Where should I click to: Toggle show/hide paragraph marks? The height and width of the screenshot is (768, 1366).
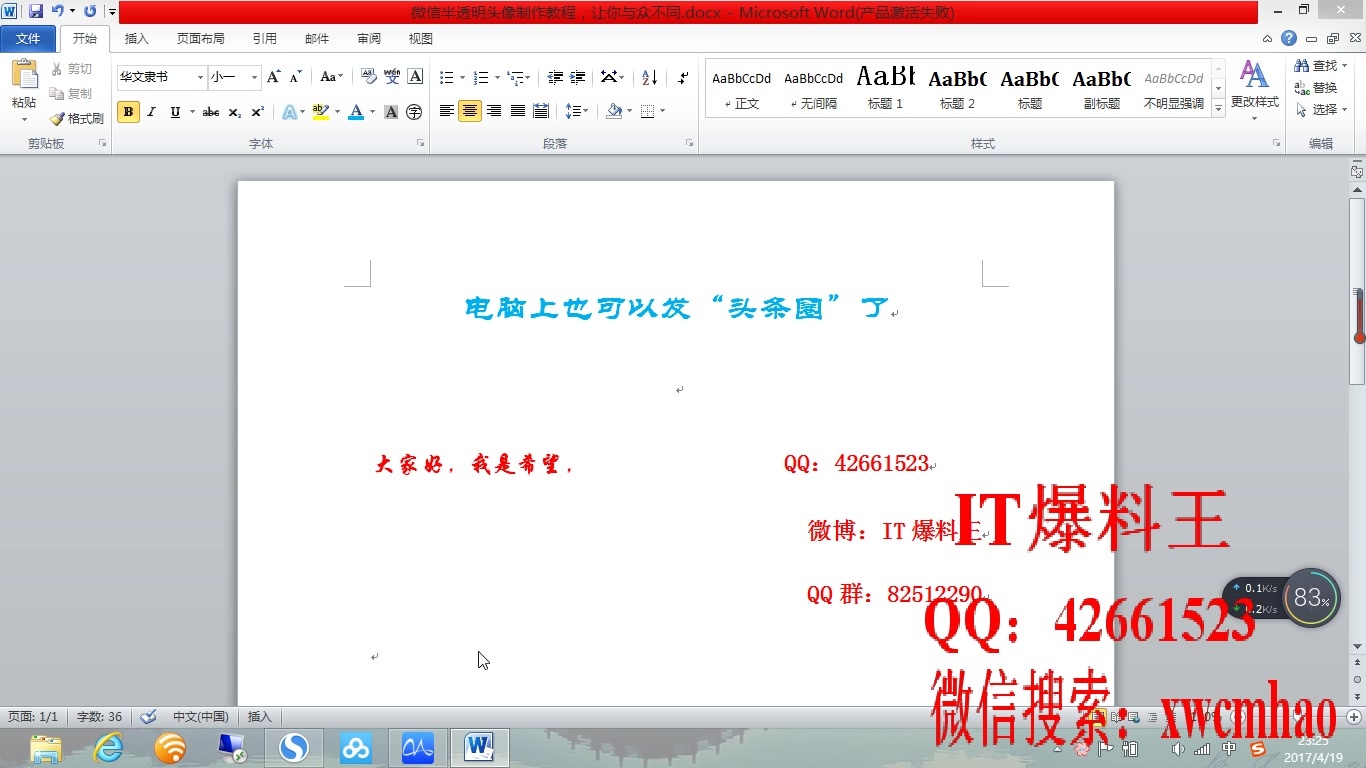[x=682, y=77]
